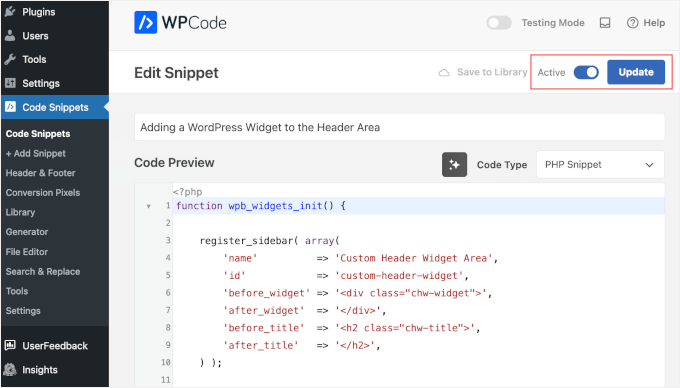Click line number 10 in gutter
The width and height of the screenshot is (680, 388).
[x=166, y=362]
